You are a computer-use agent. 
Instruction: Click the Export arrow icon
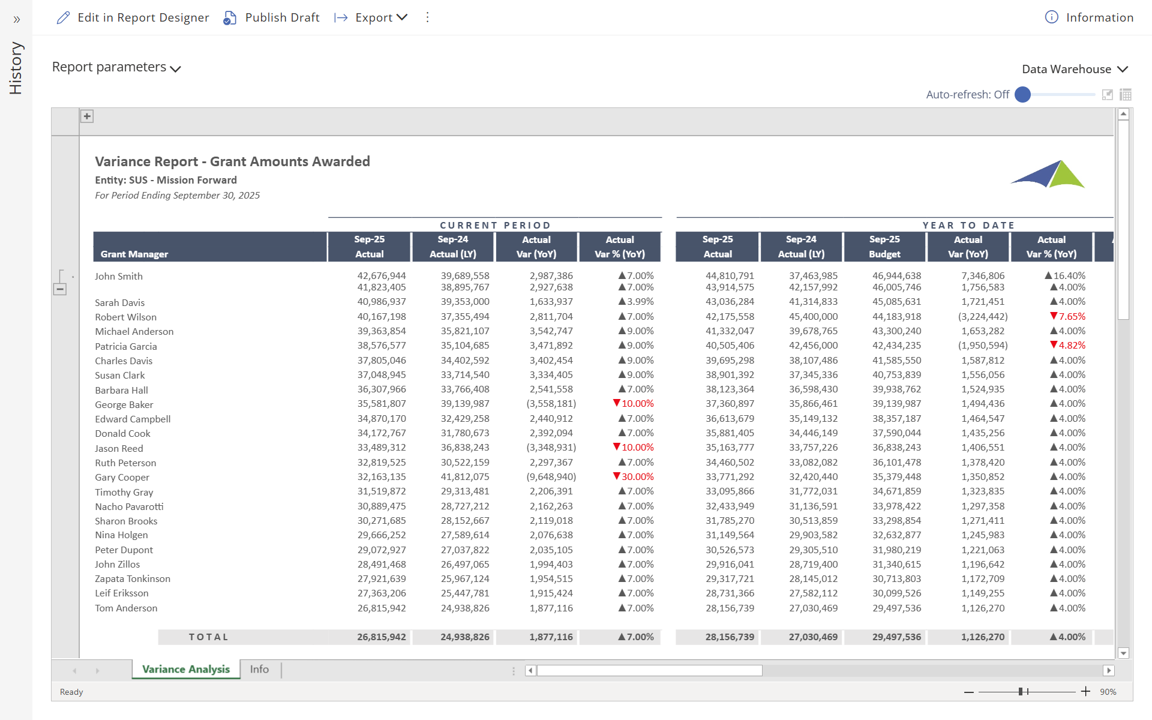pos(340,18)
